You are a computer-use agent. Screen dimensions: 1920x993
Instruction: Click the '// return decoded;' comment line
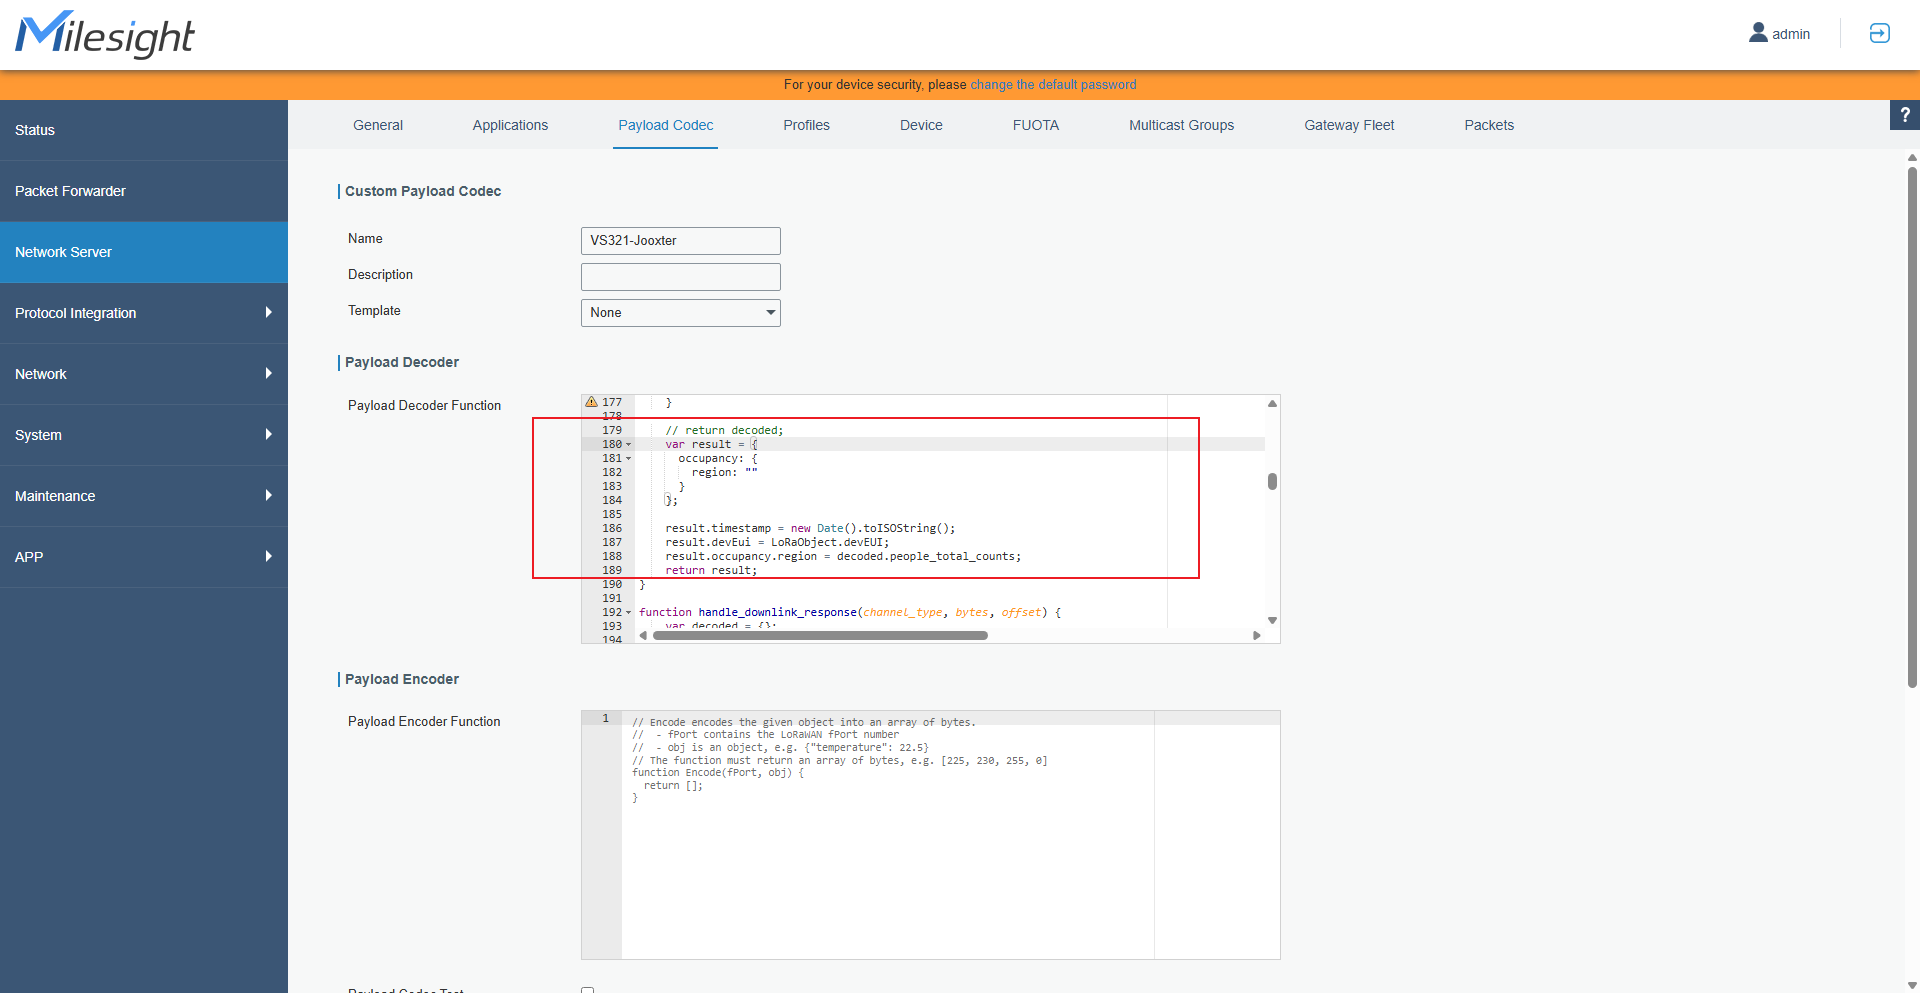click(724, 430)
